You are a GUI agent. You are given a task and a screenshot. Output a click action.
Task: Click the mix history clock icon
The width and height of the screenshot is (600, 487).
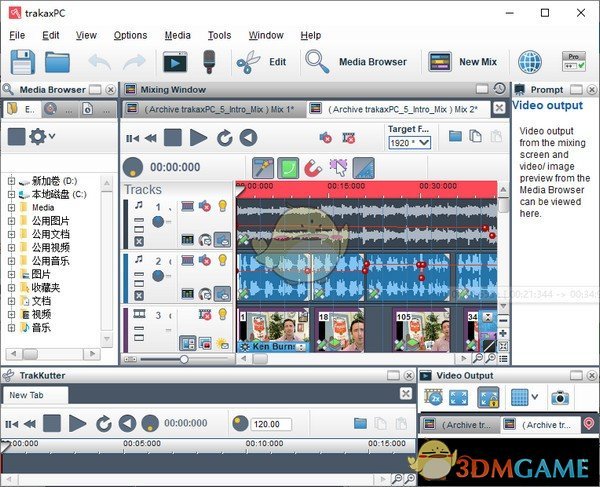click(x=499, y=89)
